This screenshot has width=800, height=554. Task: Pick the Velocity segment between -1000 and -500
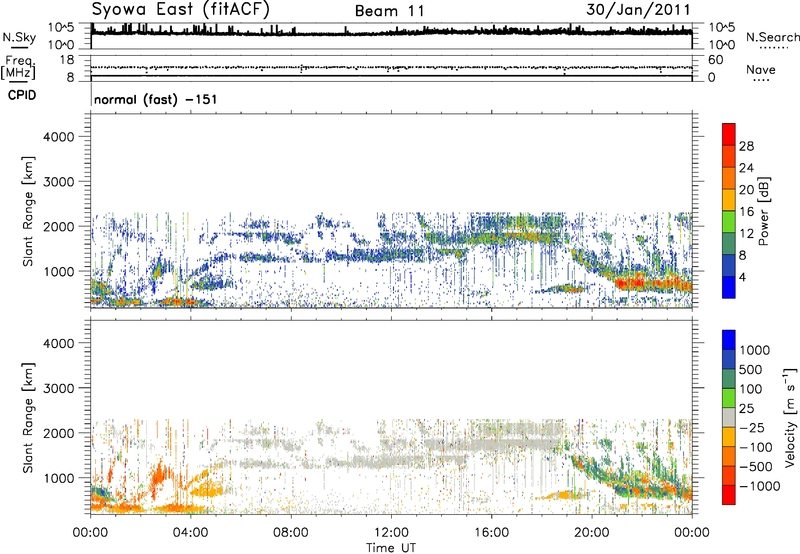(x=729, y=475)
